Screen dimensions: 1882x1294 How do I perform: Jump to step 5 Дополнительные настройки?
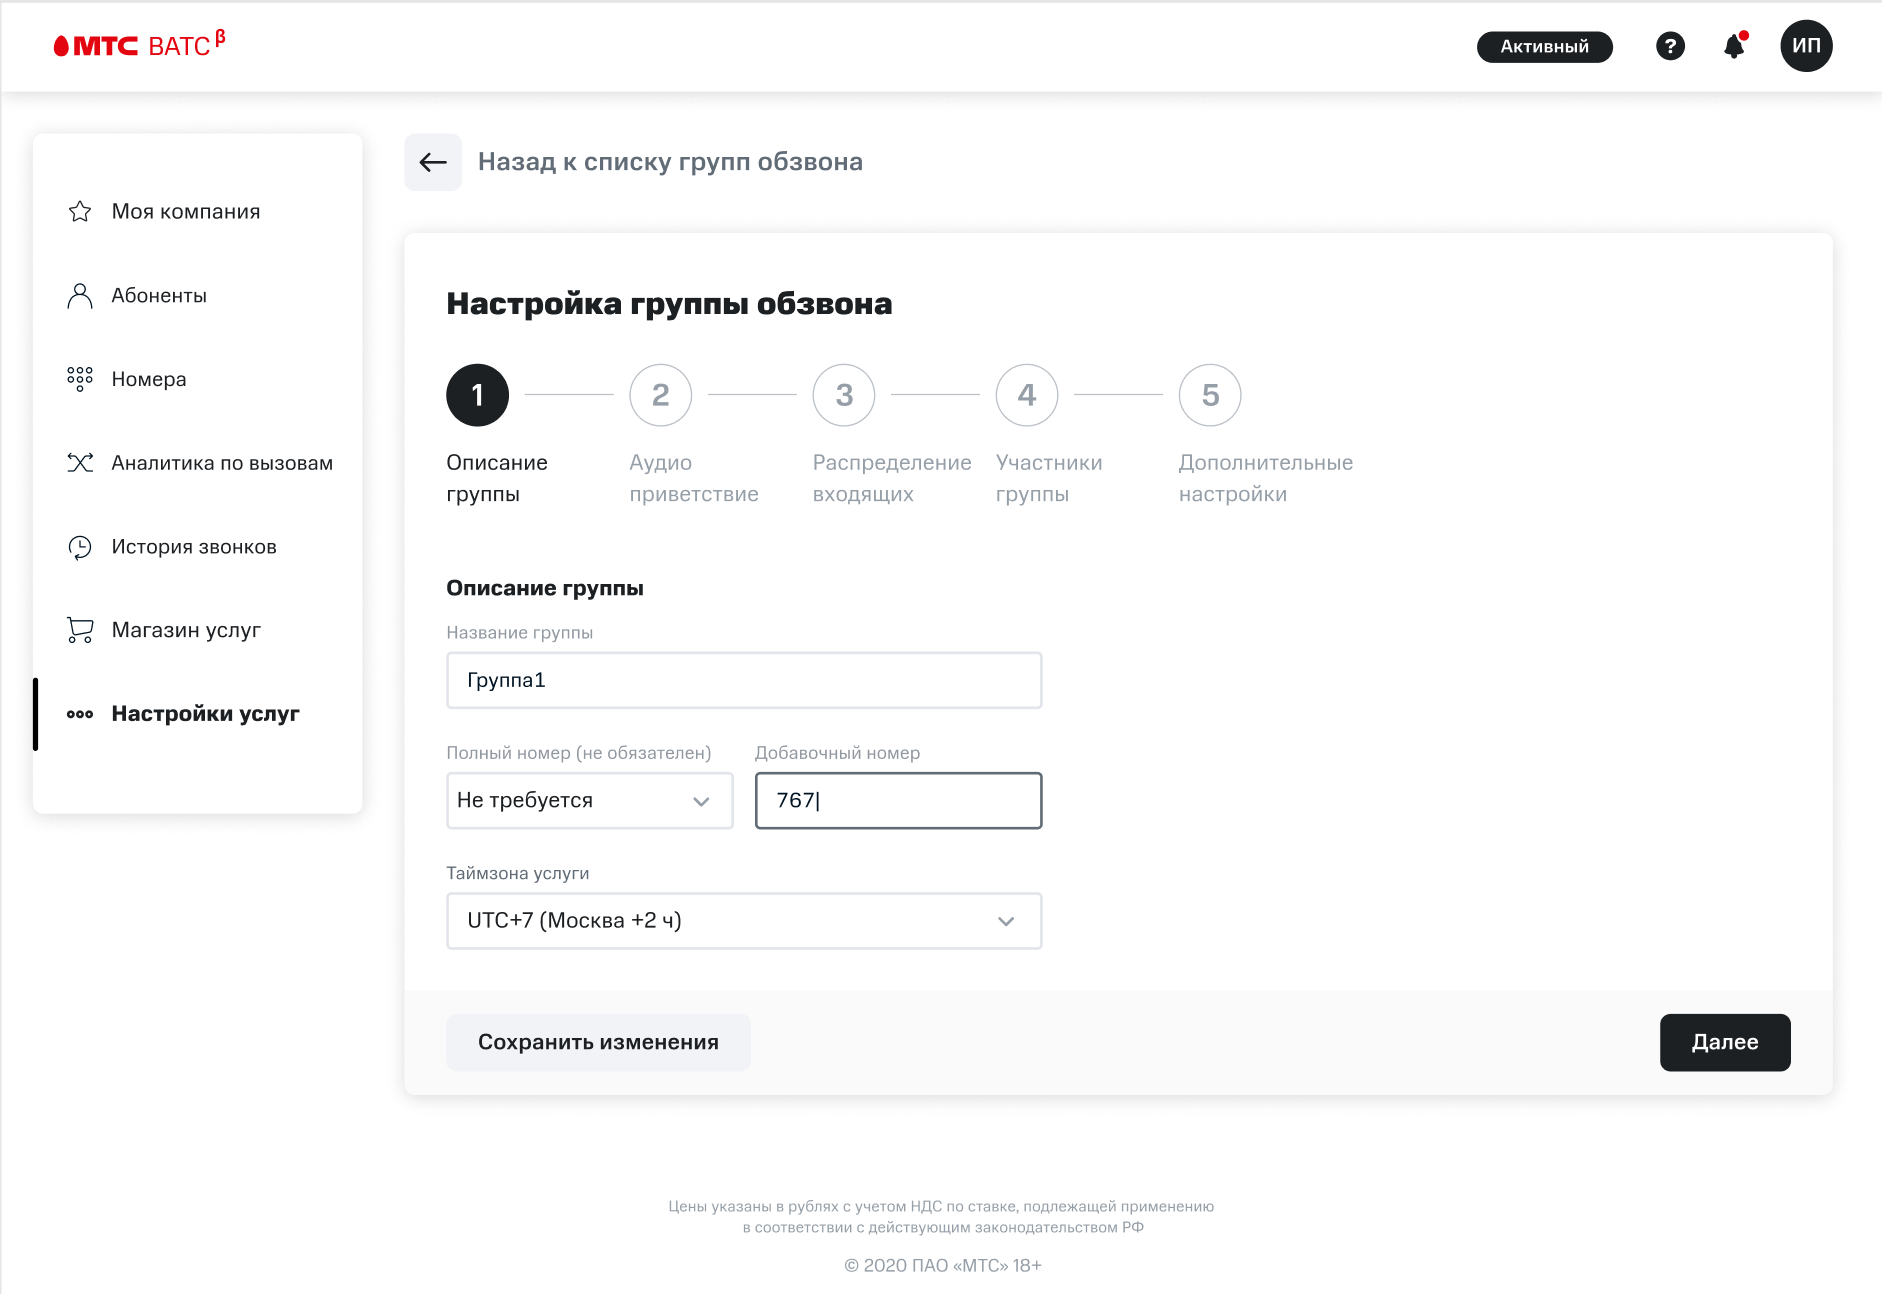click(x=1210, y=395)
